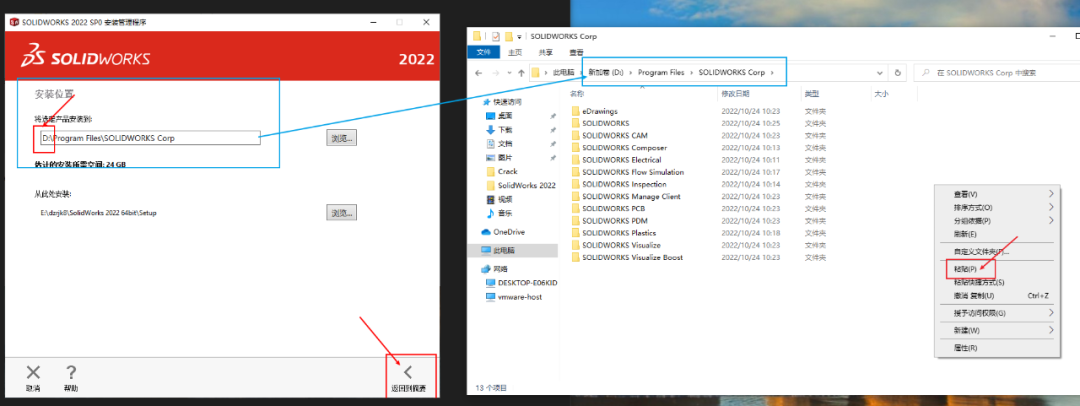
Task: Choose Paste shortcut in context menu
Action: coord(995,282)
